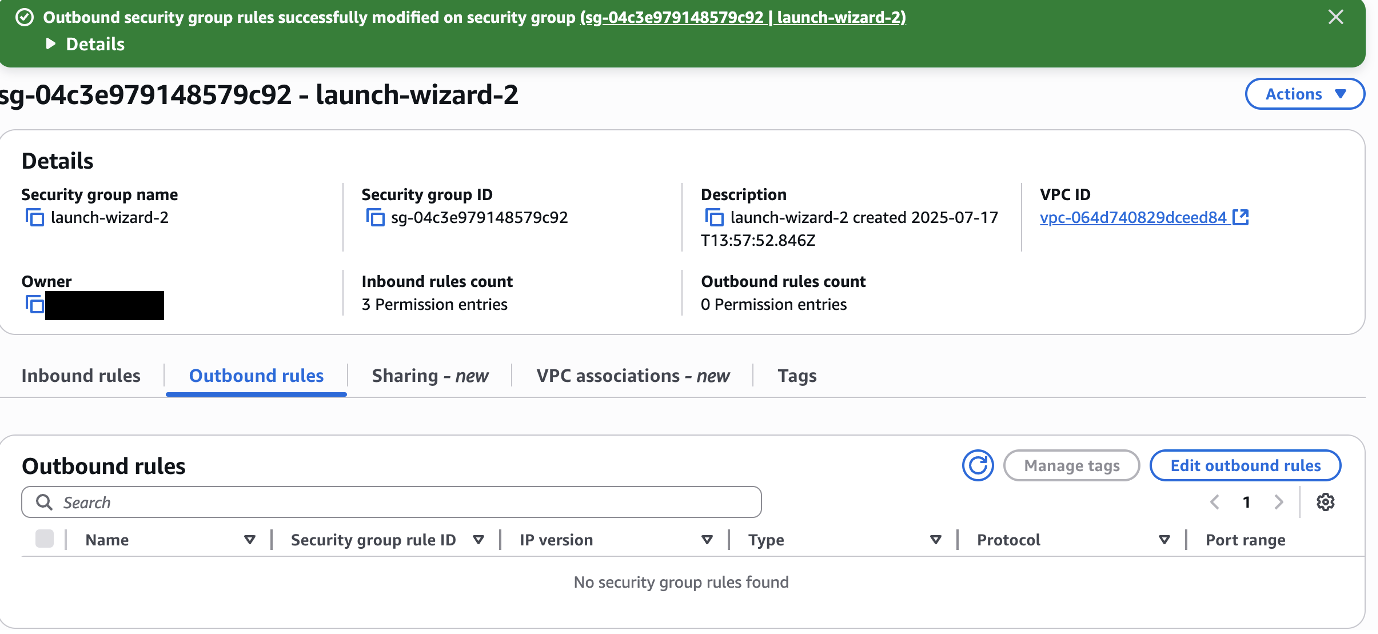
Task: Copy the description text
Action: (715, 218)
